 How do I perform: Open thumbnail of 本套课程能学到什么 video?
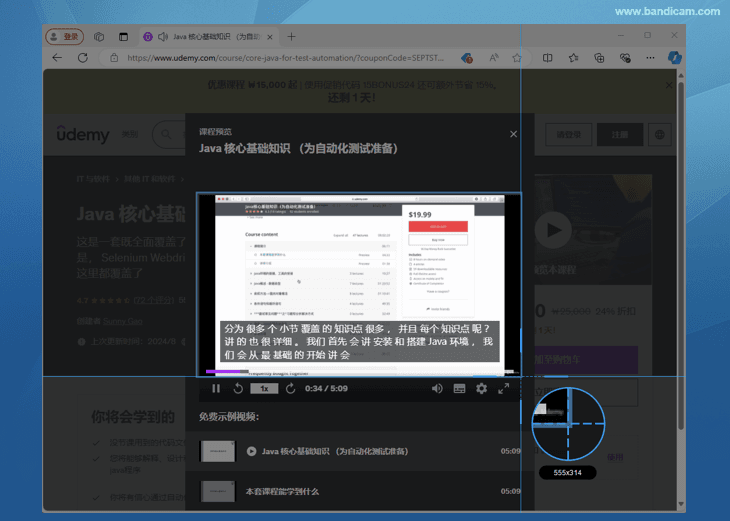(217, 491)
